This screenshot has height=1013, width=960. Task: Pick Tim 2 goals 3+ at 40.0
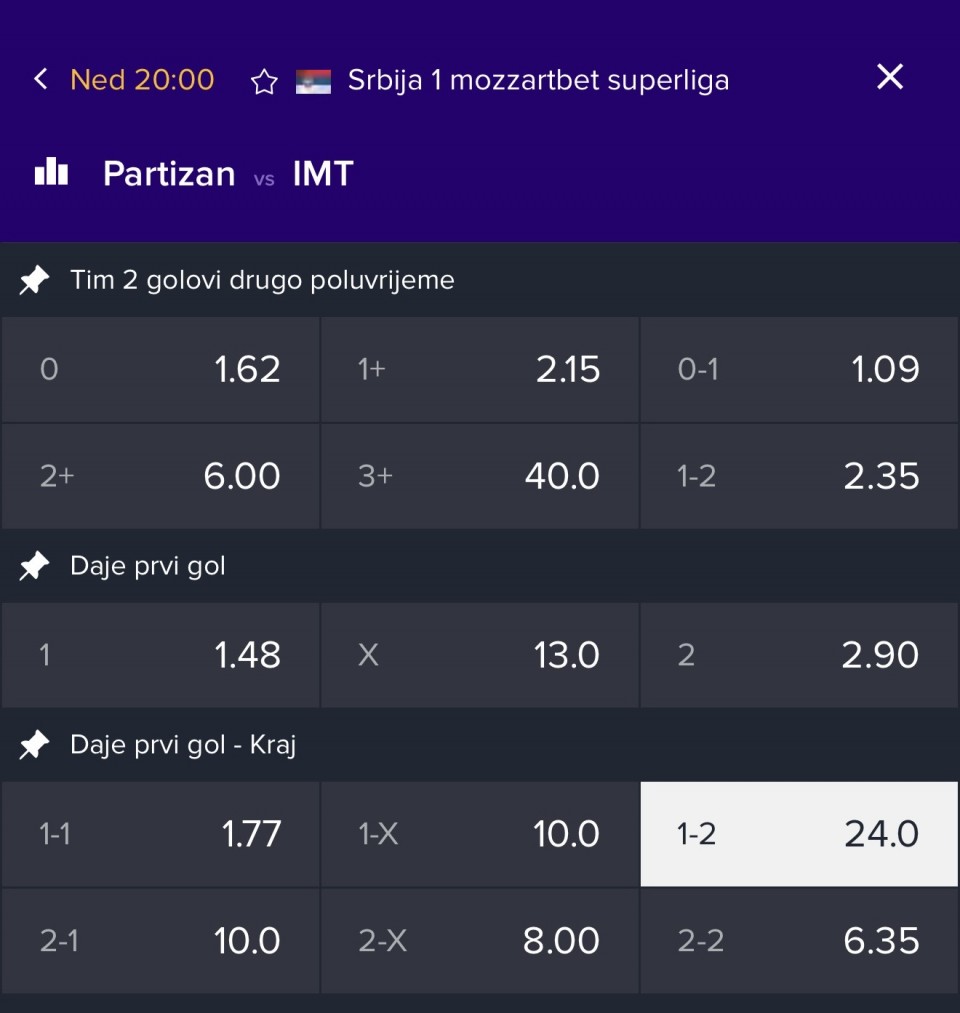[x=480, y=476]
